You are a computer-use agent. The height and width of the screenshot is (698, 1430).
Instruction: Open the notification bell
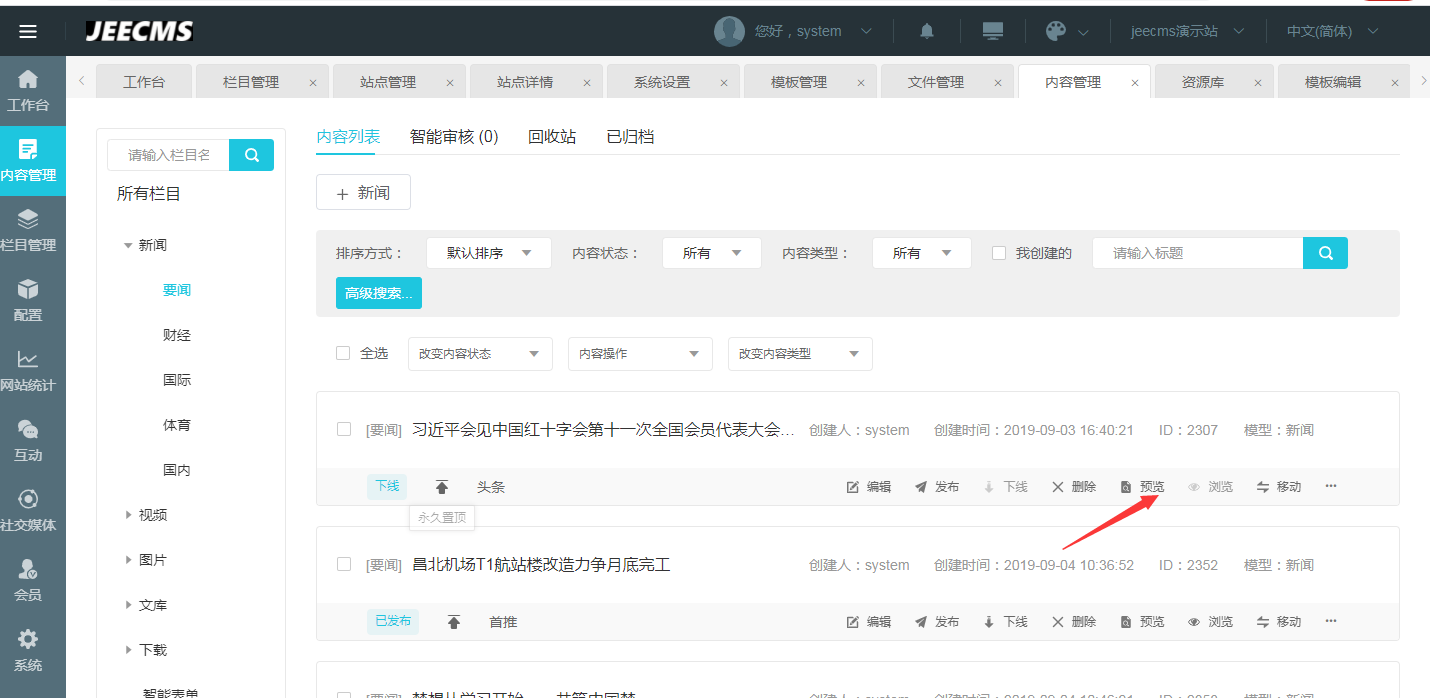pyautogui.click(x=927, y=31)
